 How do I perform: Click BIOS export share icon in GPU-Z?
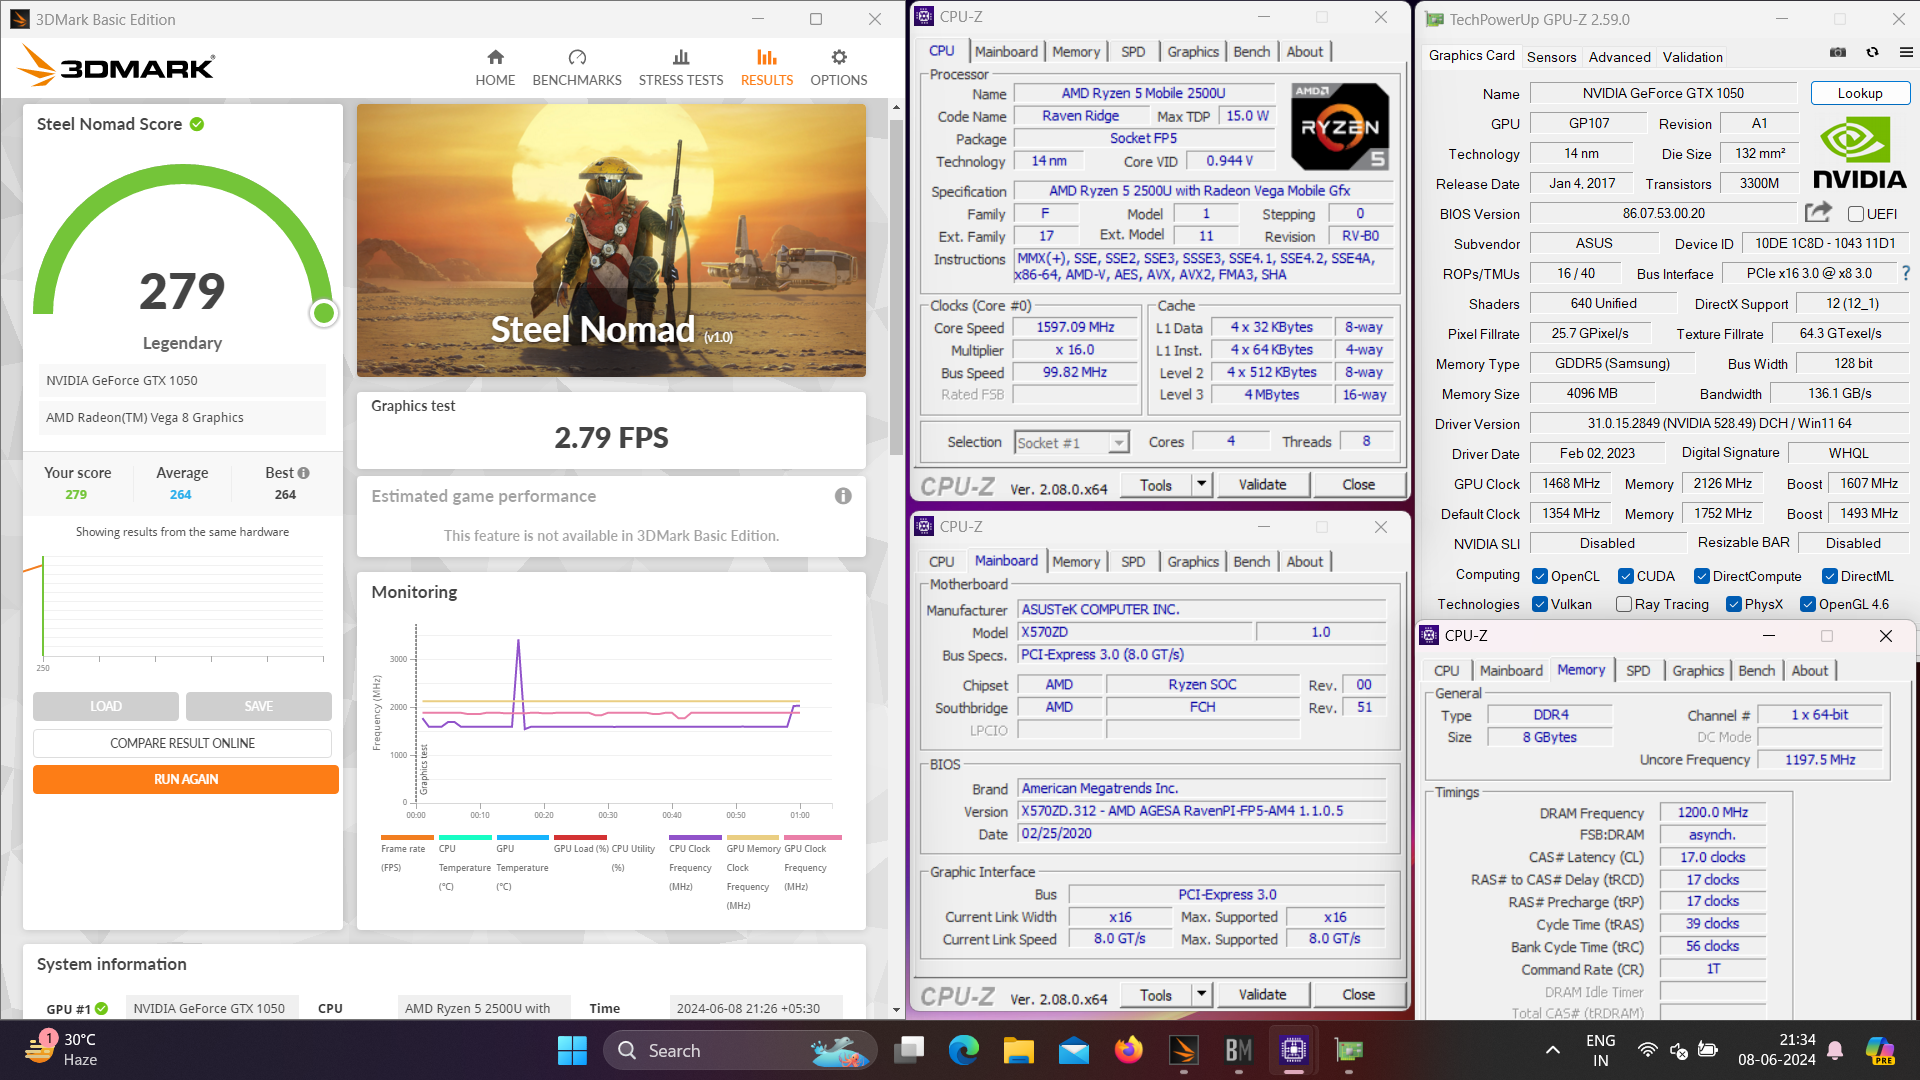(1818, 212)
